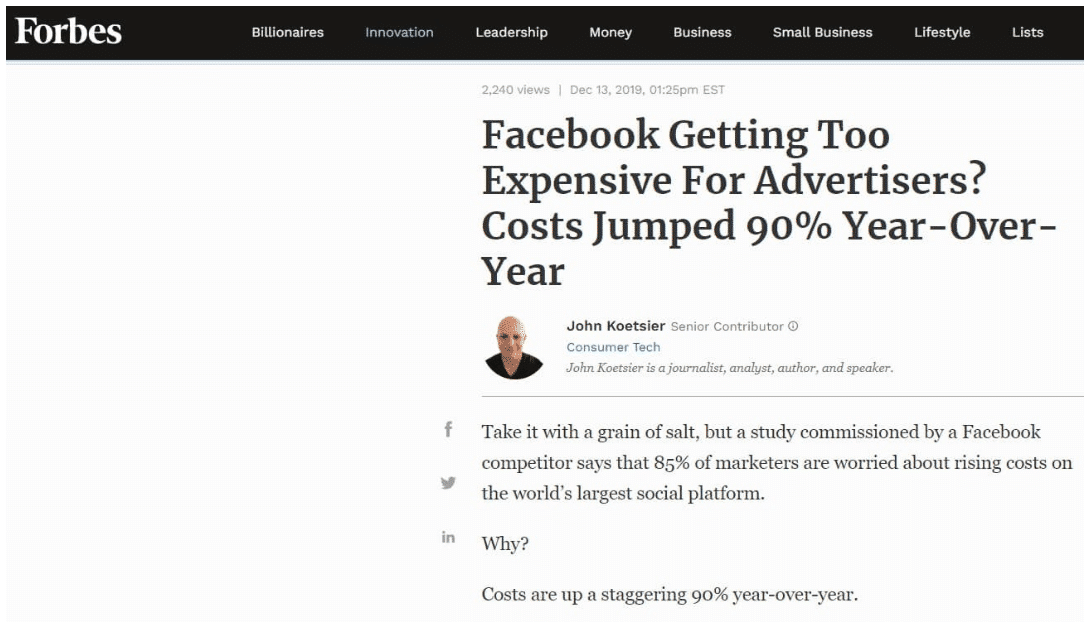
Task: Select Leadership in the navigation bar
Action: pyautogui.click(x=511, y=32)
